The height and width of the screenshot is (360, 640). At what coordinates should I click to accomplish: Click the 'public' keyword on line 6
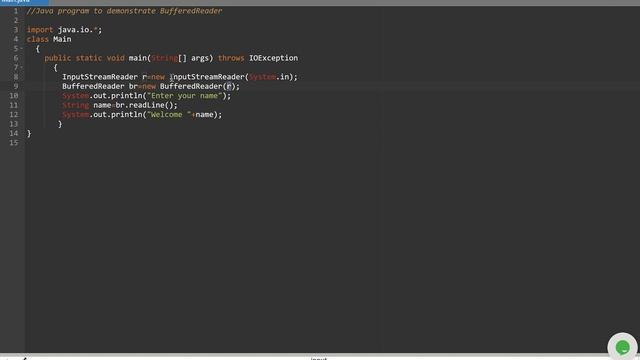58,58
